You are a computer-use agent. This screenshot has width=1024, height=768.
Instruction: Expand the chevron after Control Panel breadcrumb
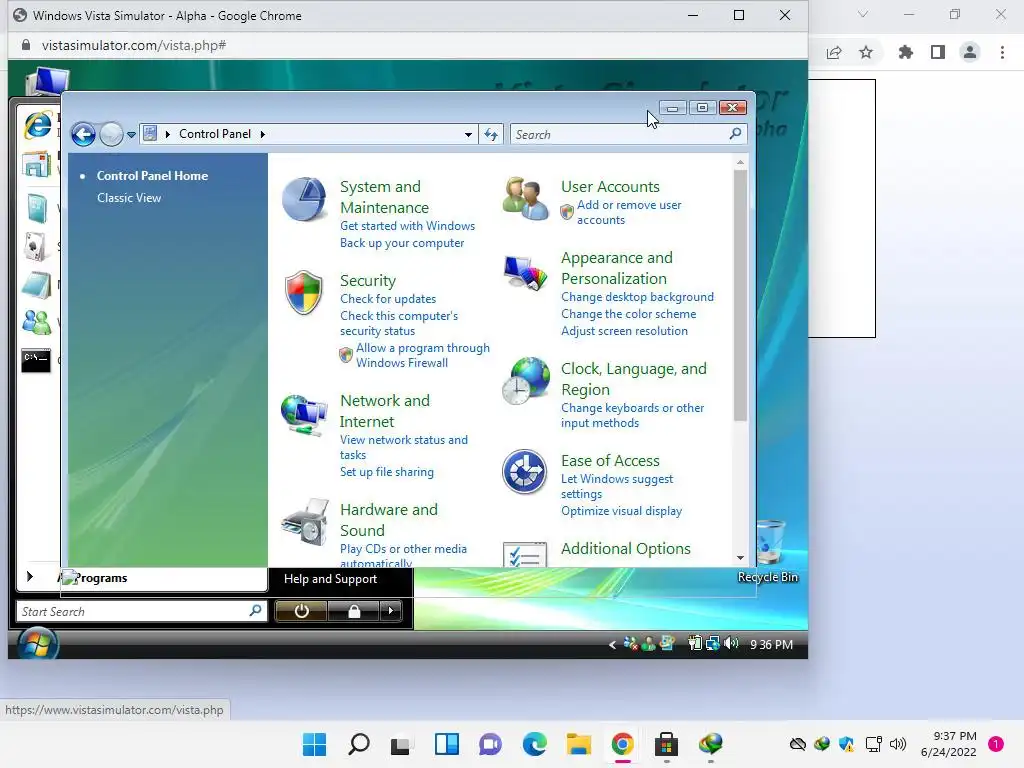[263, 134]
